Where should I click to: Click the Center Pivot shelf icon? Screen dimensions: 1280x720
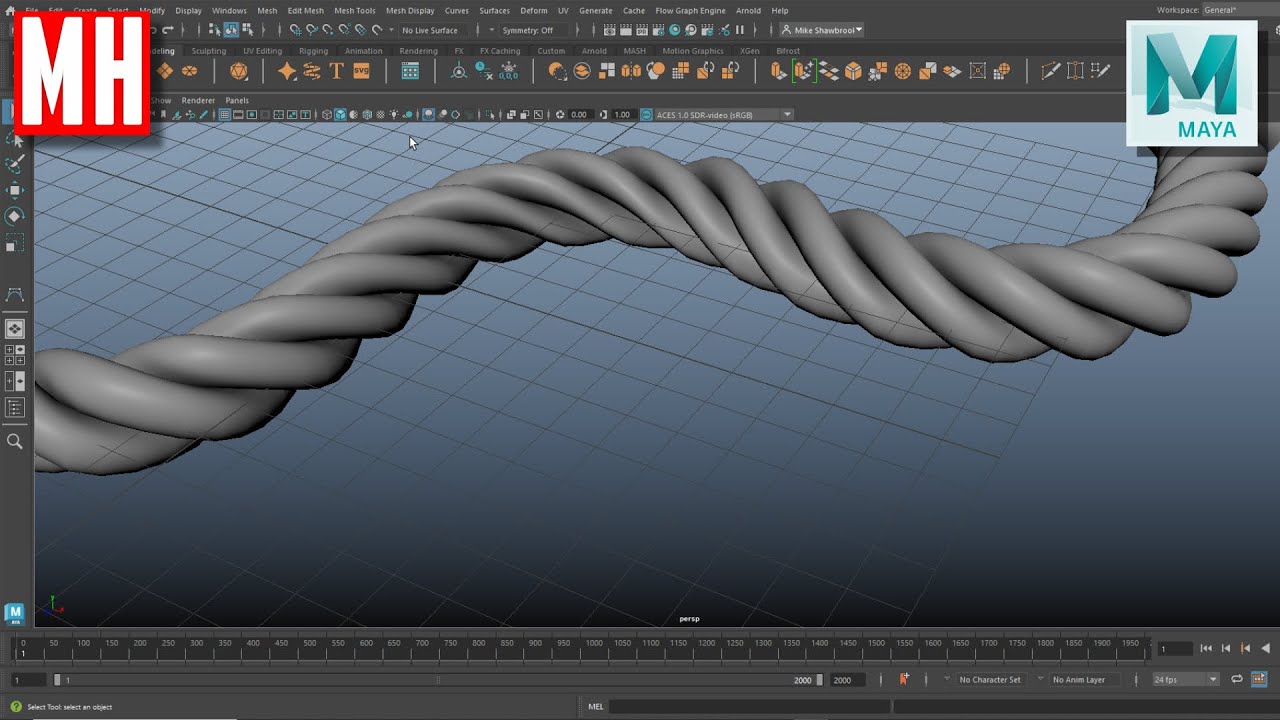(x=458, y=70)
